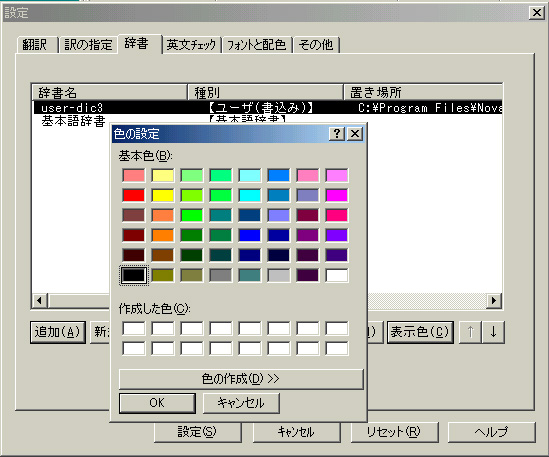549x457 pixels.
Task: Pick the light pink-red swatch in top row
Action: pyautogui.click(x=134, y=175)
